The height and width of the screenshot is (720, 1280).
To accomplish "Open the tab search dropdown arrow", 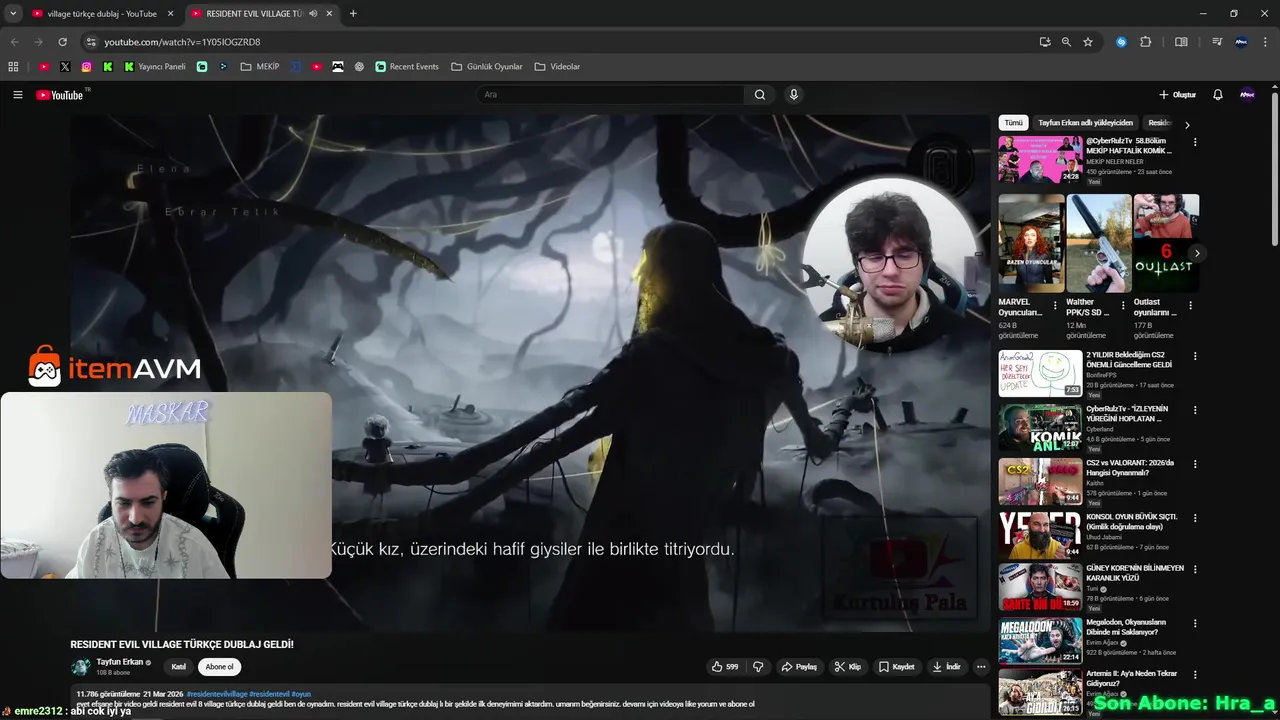I will tap(13, 14).
